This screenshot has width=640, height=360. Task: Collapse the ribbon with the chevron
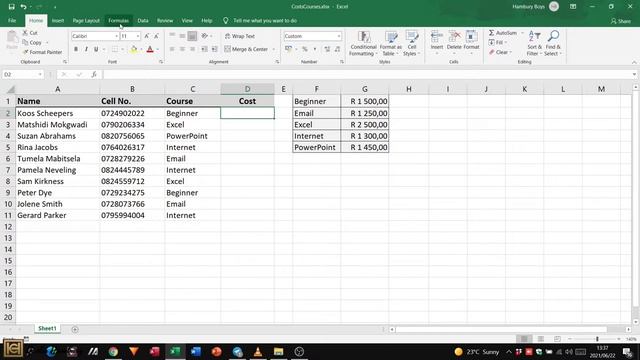pyautogui.click(x=634, y=62)
